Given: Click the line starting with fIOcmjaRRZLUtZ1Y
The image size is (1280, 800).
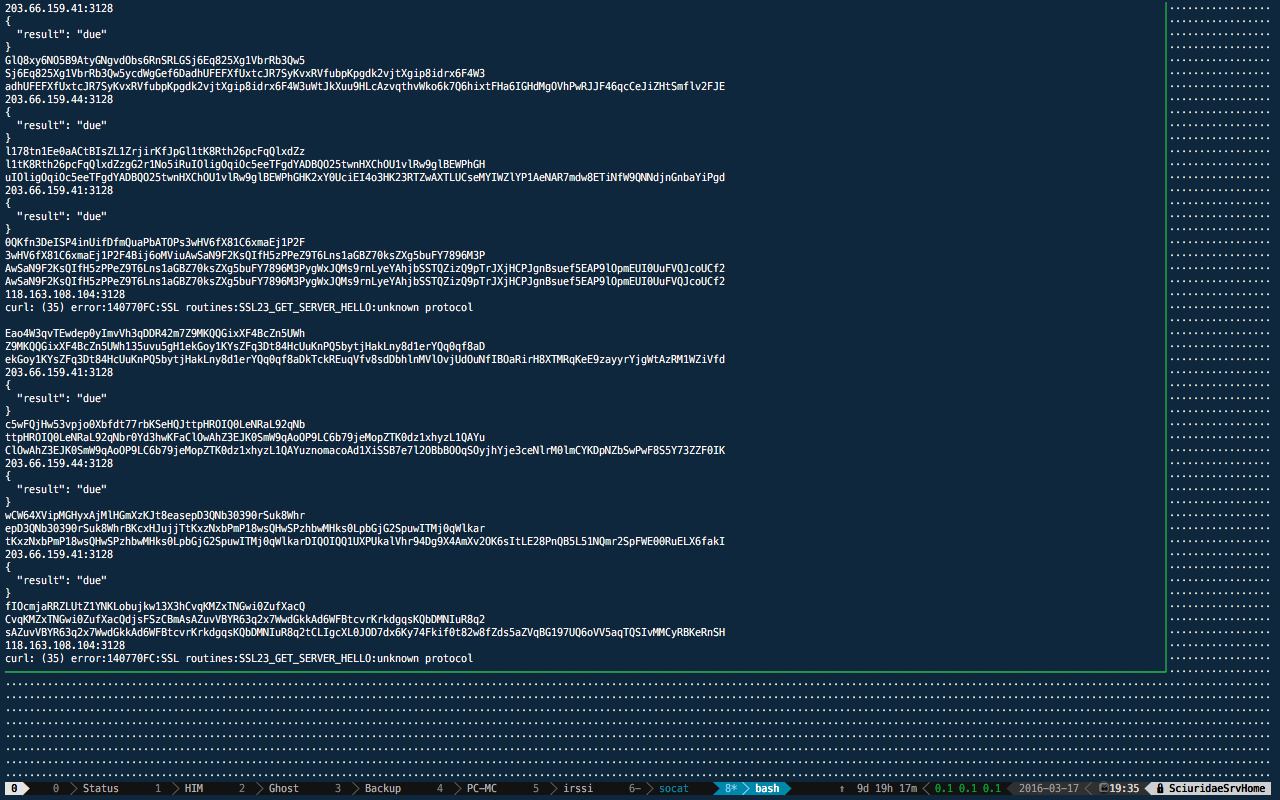Looking at the screenshot, I should pyautogui.click(x=155, y=606).
